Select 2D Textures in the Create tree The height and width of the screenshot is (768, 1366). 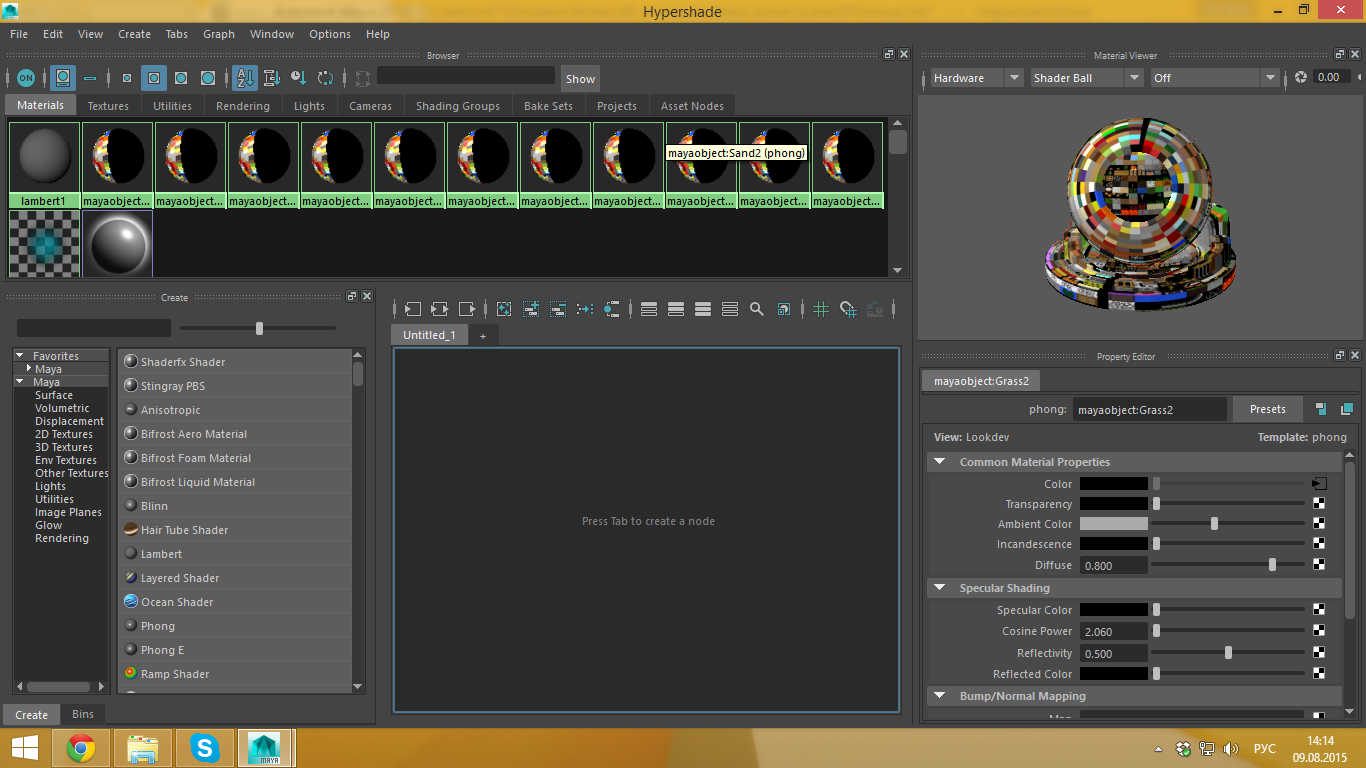(64, 434)
